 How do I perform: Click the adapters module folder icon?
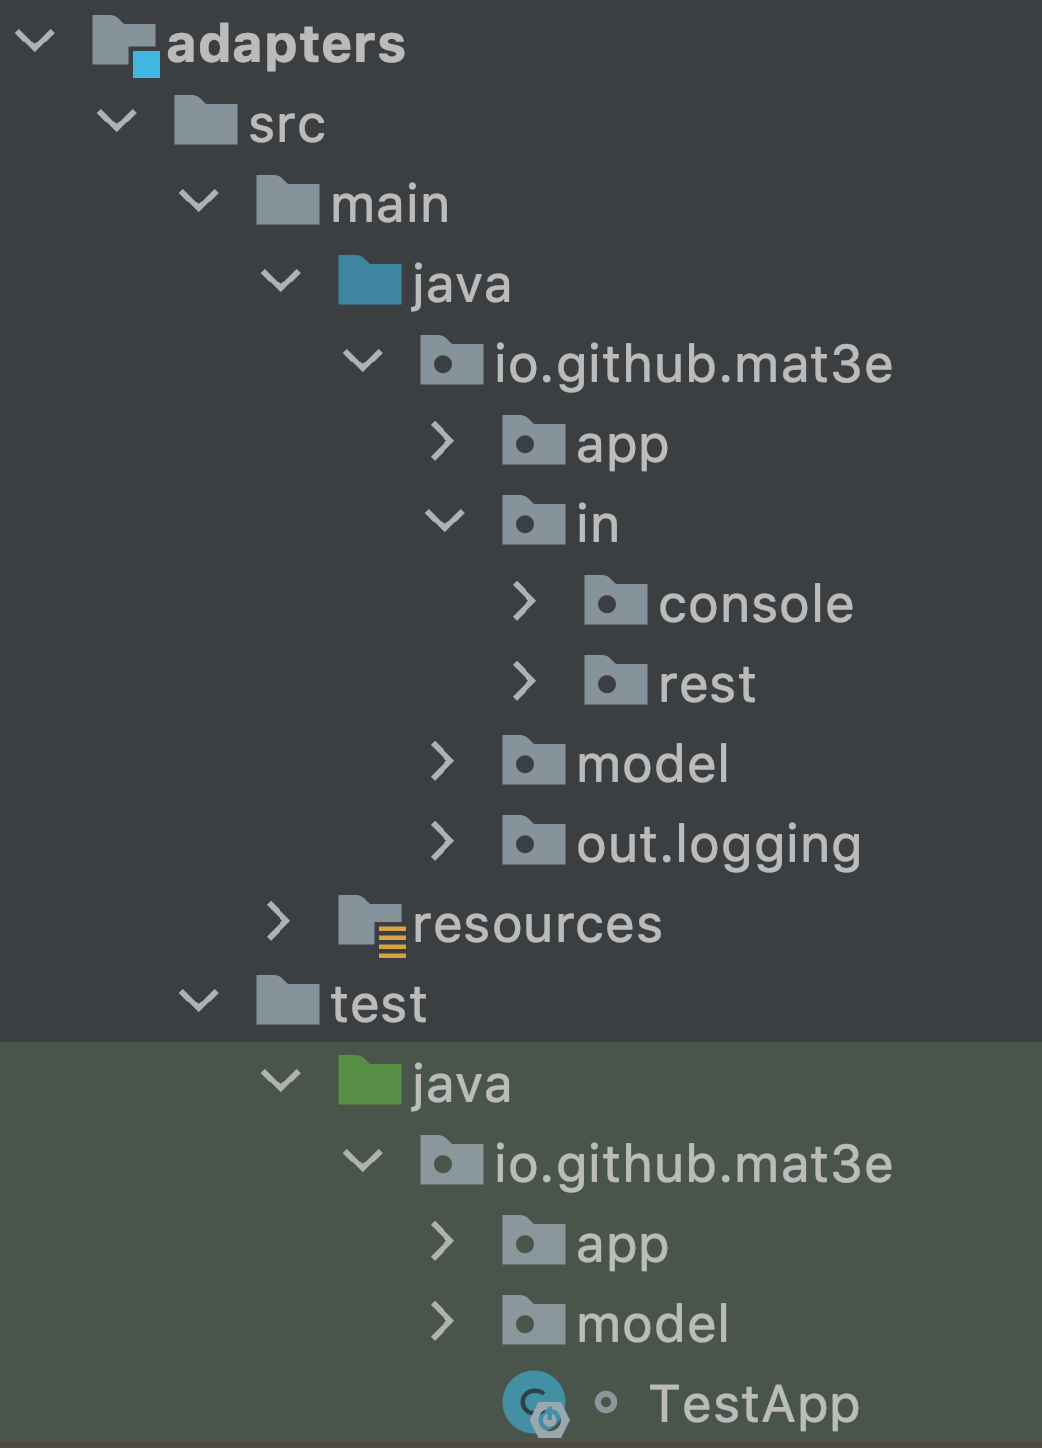124,44
